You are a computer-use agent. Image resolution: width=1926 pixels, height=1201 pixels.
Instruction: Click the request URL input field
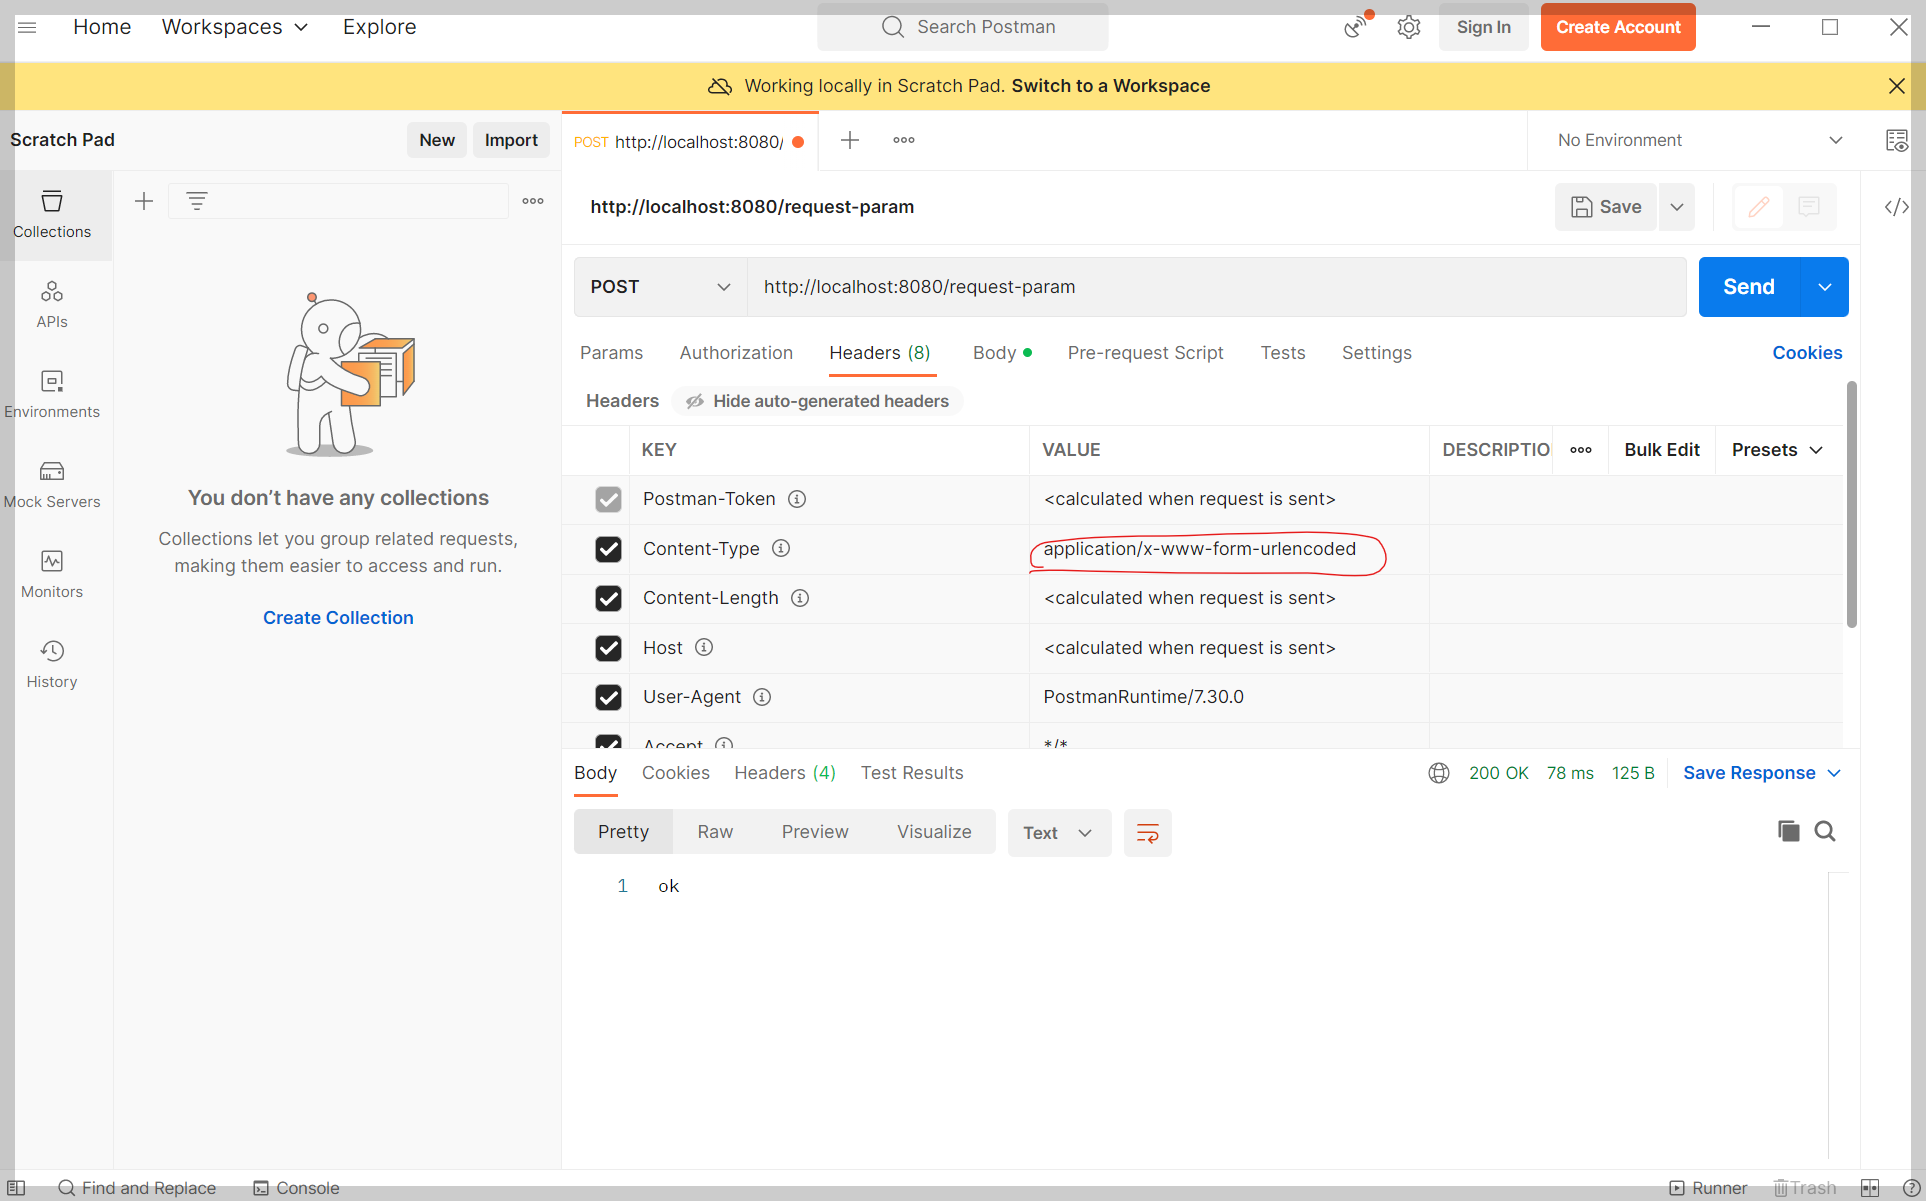1217,287
